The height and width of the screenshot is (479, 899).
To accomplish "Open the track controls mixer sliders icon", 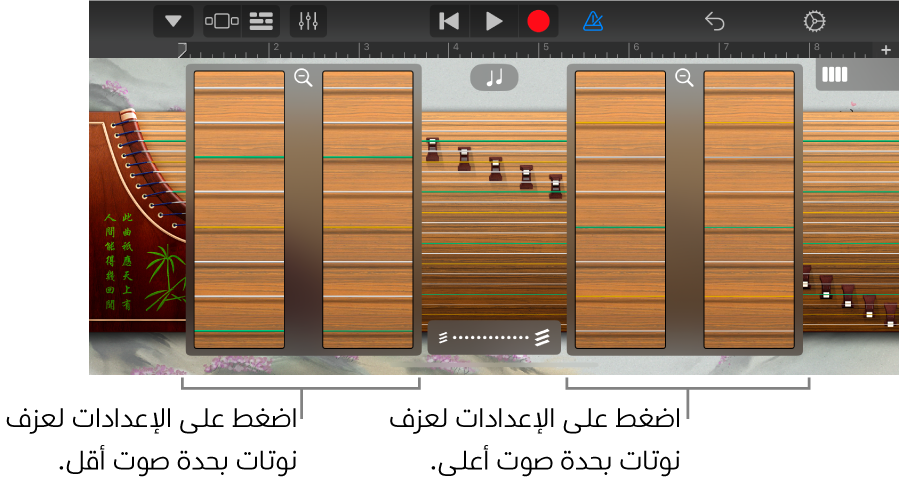I will (308, 22).
